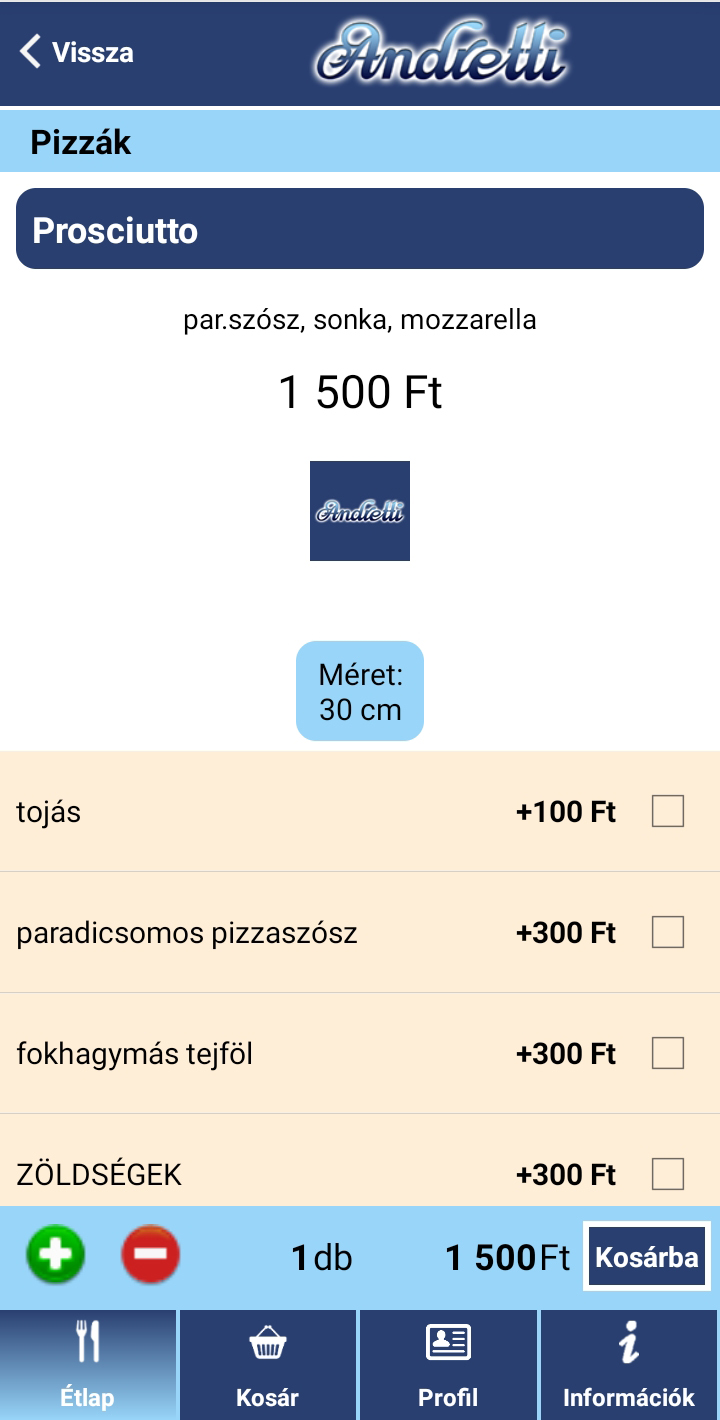The height and width of the screenshot is (1420, 720).
Task: Click the Andretti logo in header
Action: 441,53
